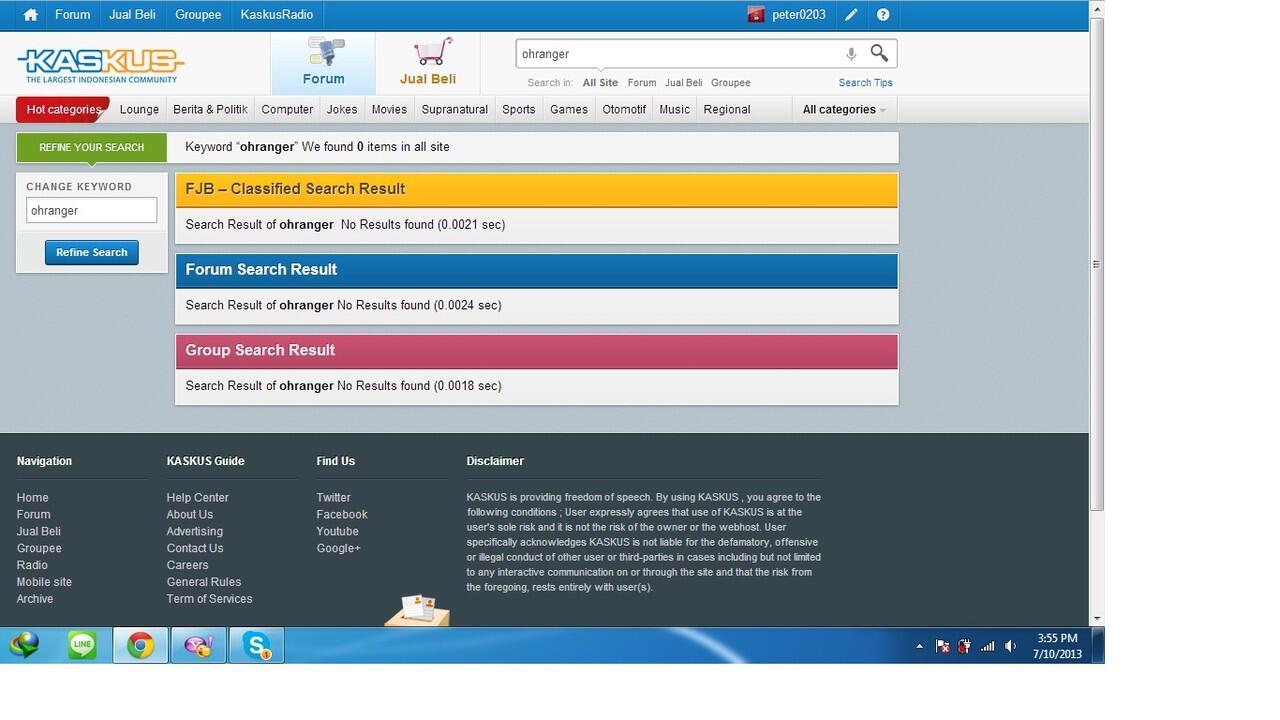The image size is (1280, 720).
Task: Open the Music category
Action: click(674, 109)
